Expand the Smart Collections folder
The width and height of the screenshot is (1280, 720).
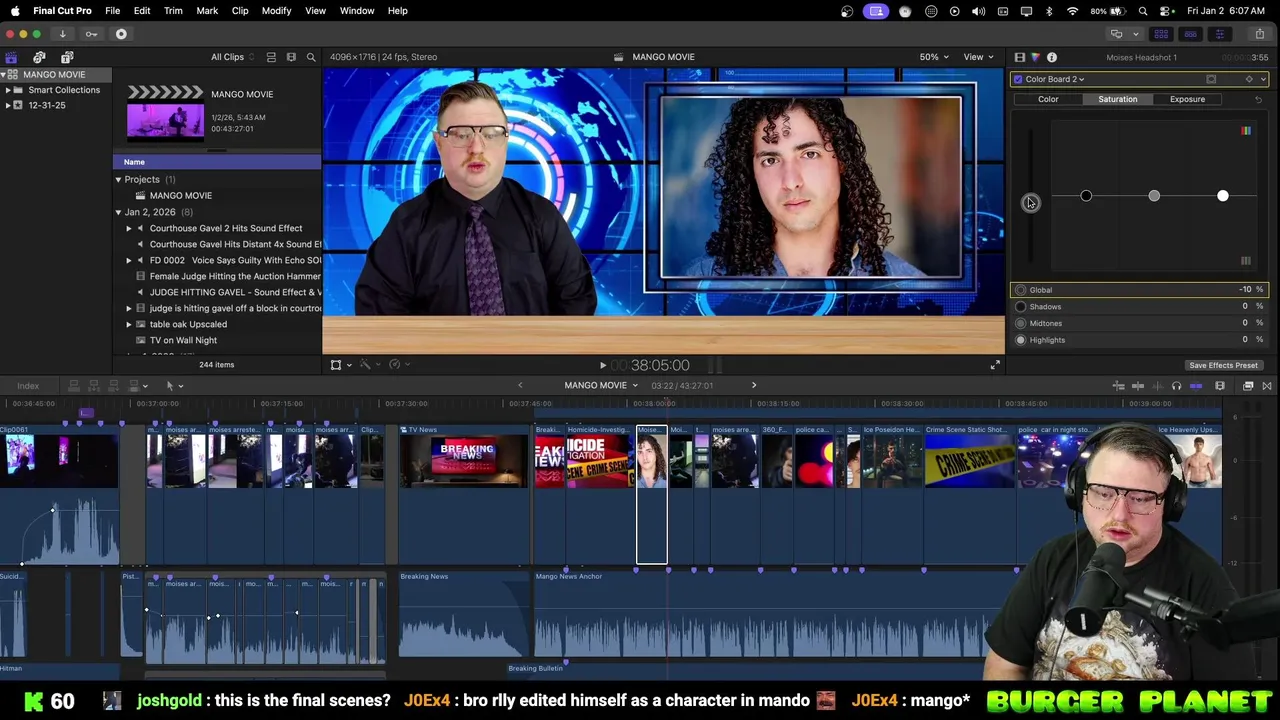coord(8,90)
